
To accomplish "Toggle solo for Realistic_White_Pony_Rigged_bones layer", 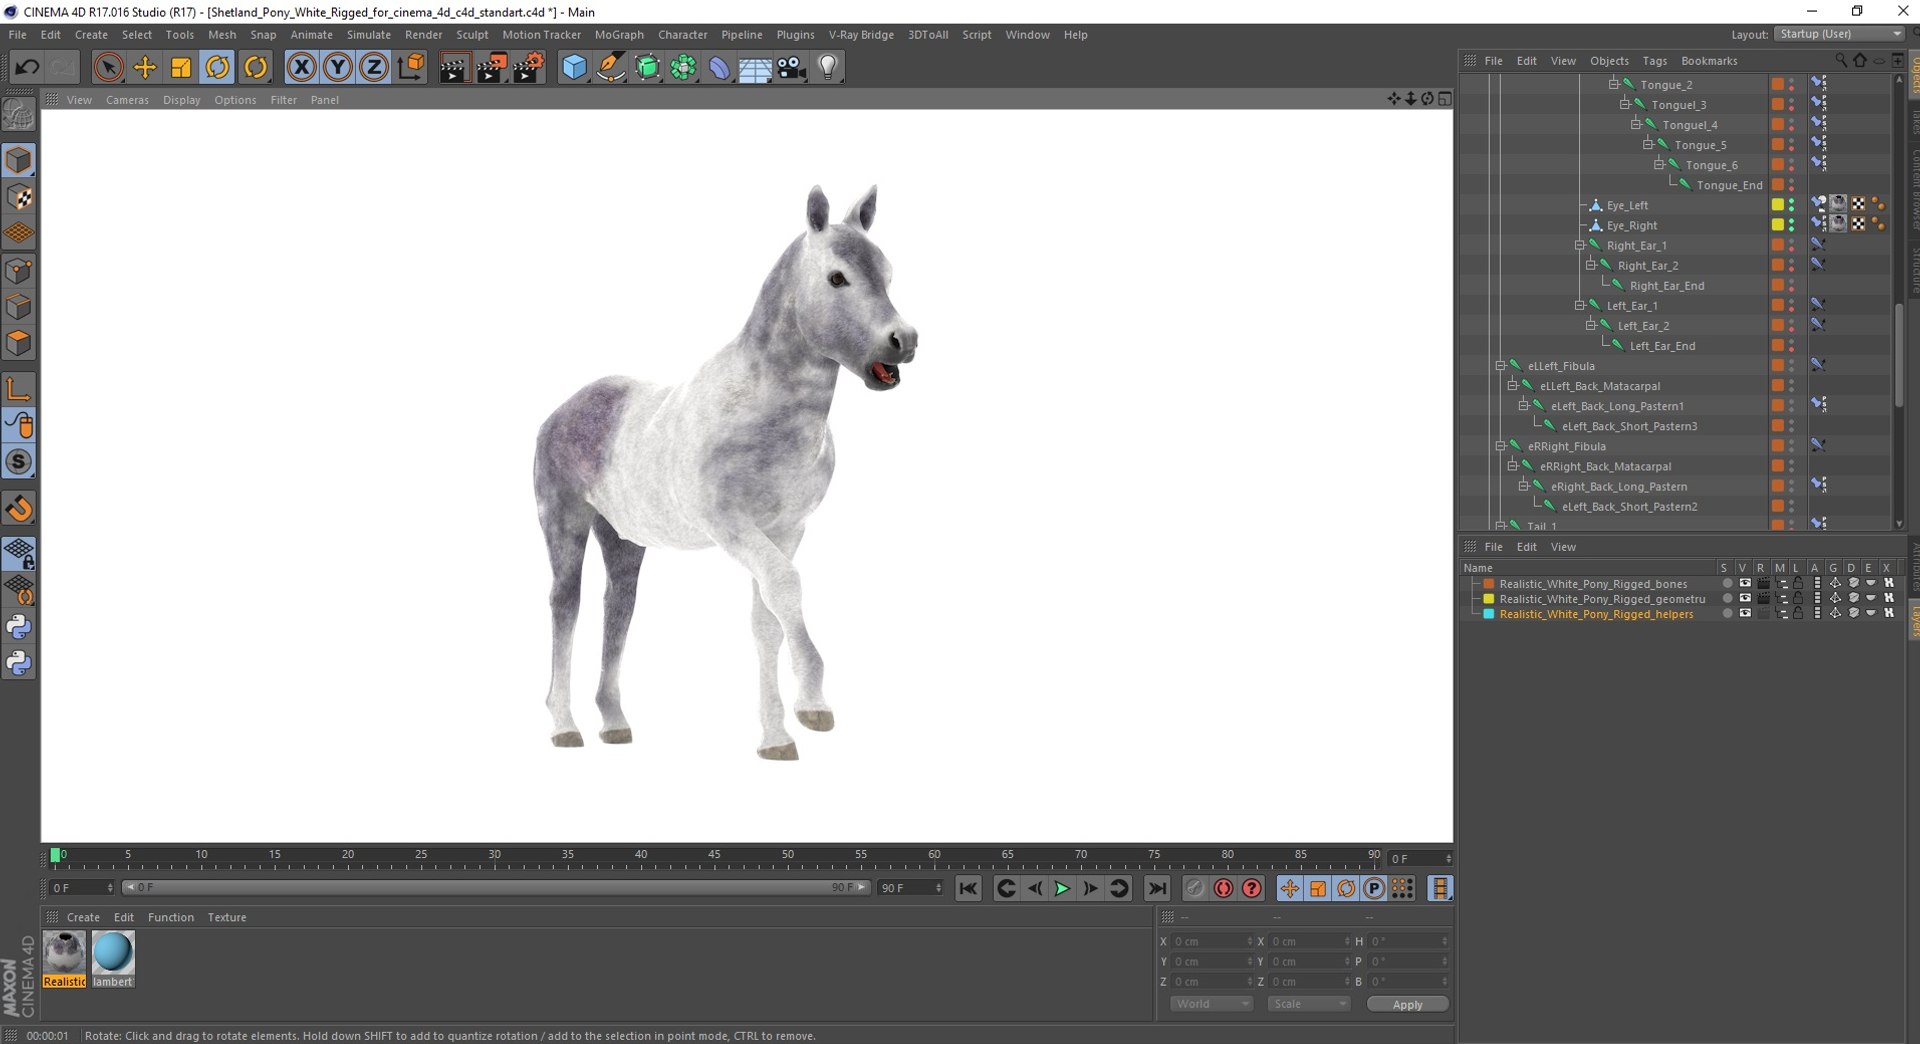I will click(x=1727, y=584).
